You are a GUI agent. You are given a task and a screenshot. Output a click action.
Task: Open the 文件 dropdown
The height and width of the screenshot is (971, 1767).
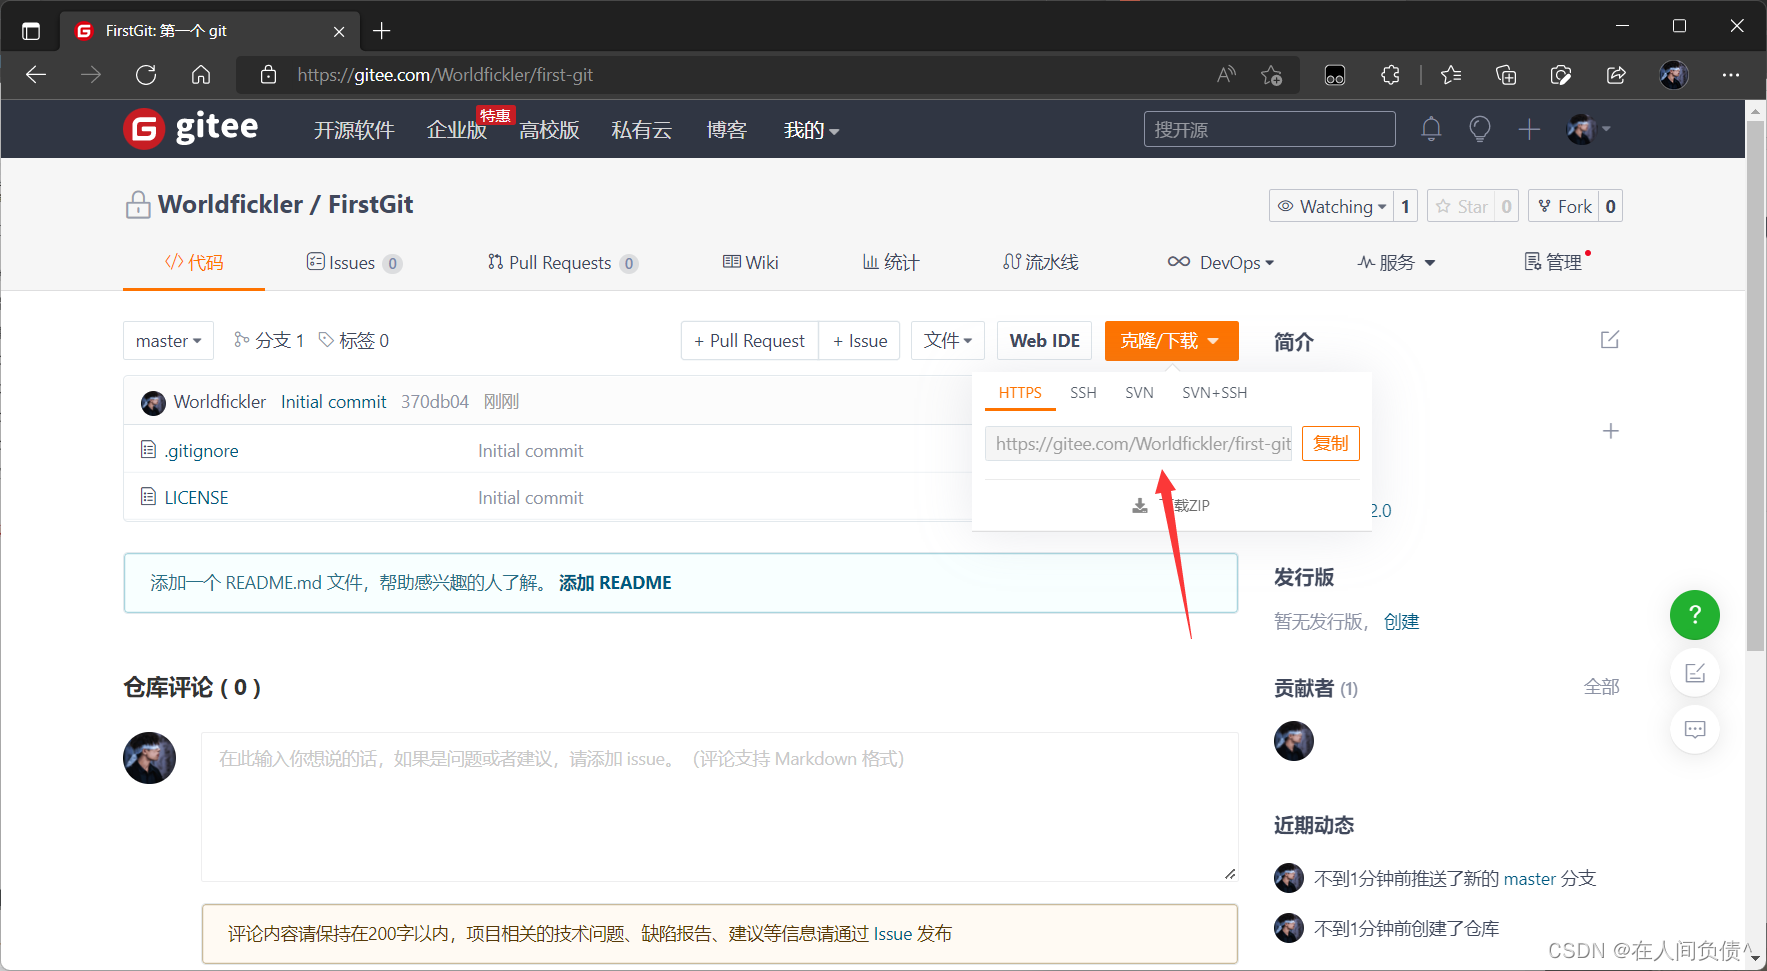coord(948,341)
